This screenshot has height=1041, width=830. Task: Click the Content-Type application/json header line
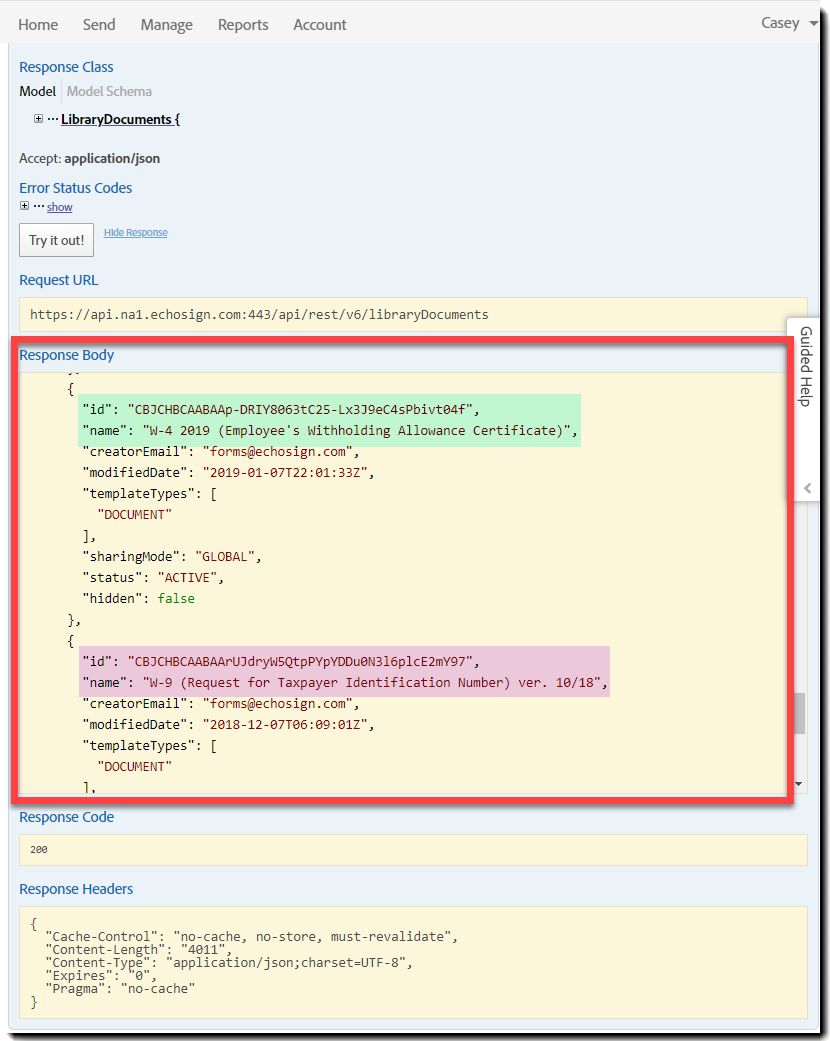[228, 963]
